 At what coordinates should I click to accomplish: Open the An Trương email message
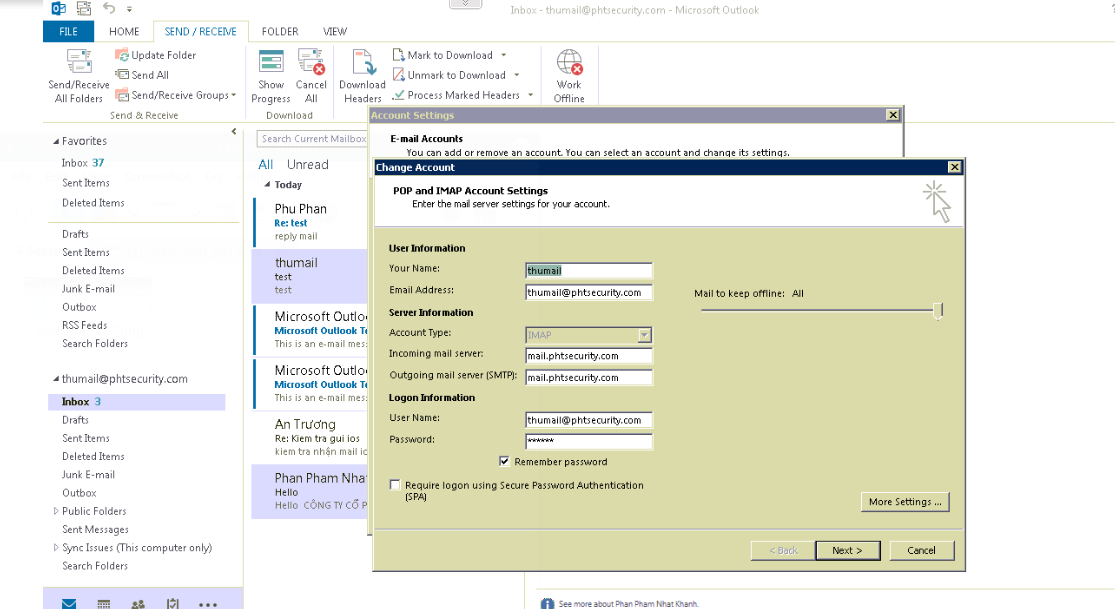[311, 437]
